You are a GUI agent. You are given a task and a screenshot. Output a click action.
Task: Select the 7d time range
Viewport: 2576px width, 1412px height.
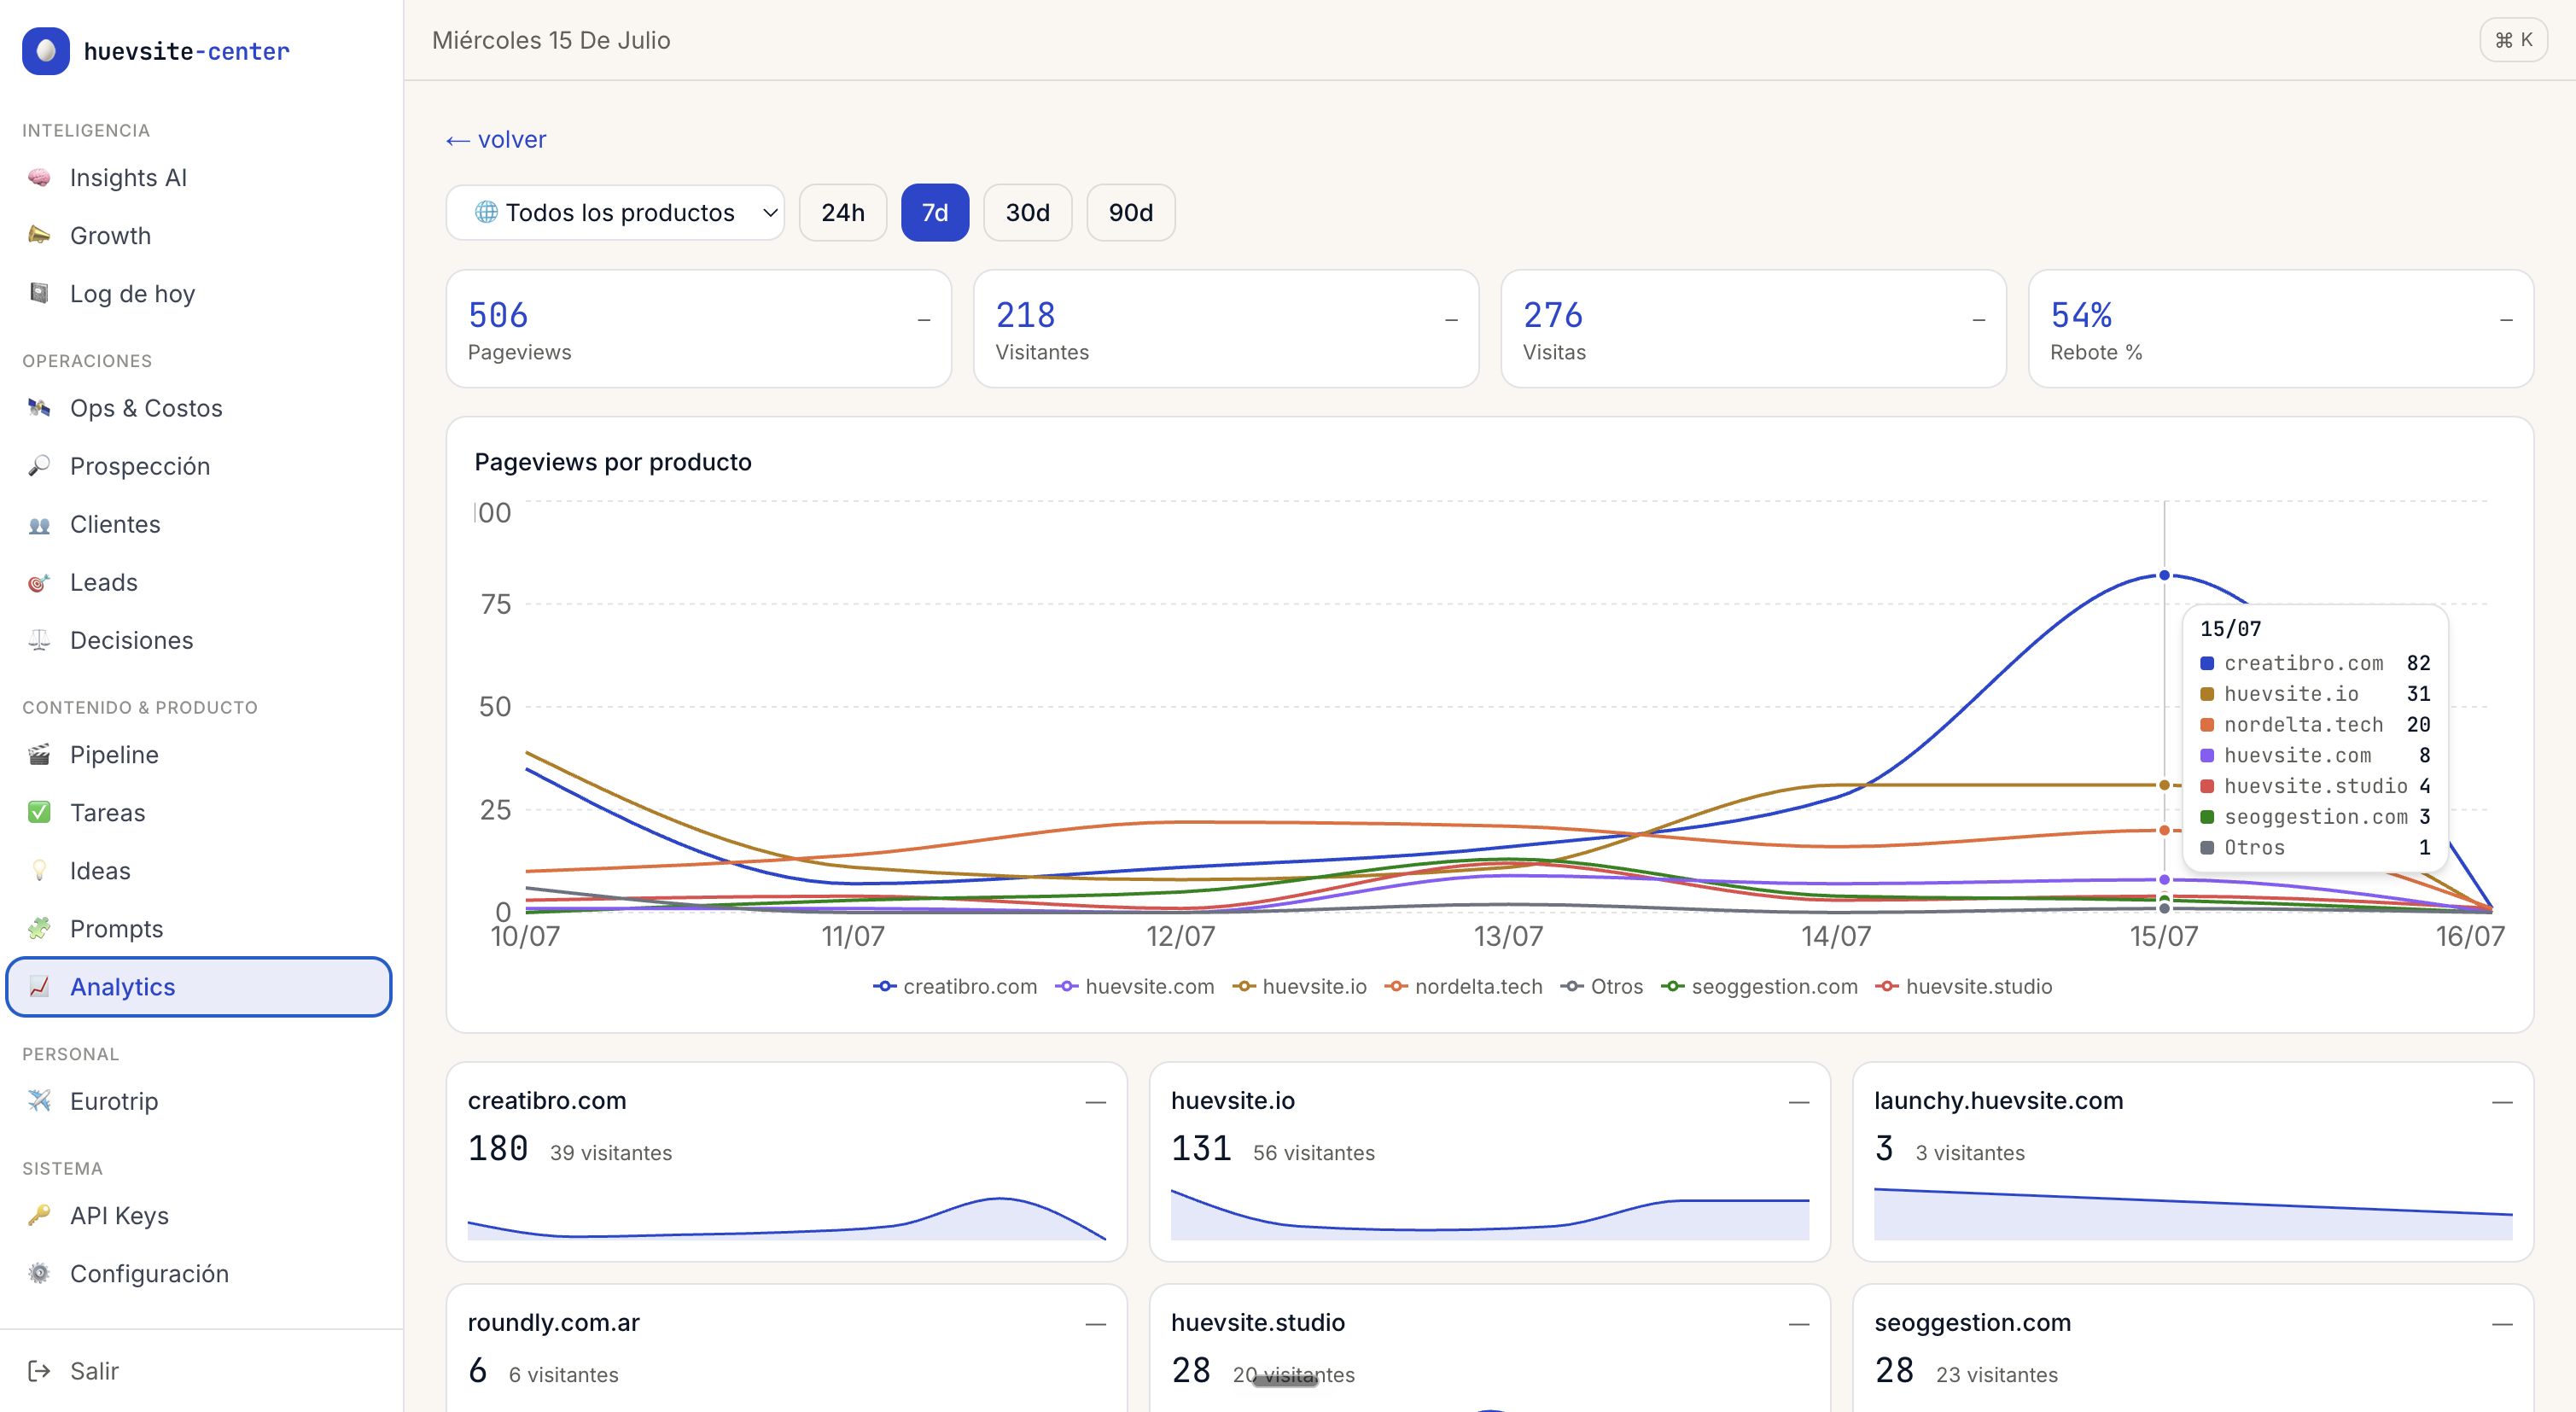tap(935, 212)
